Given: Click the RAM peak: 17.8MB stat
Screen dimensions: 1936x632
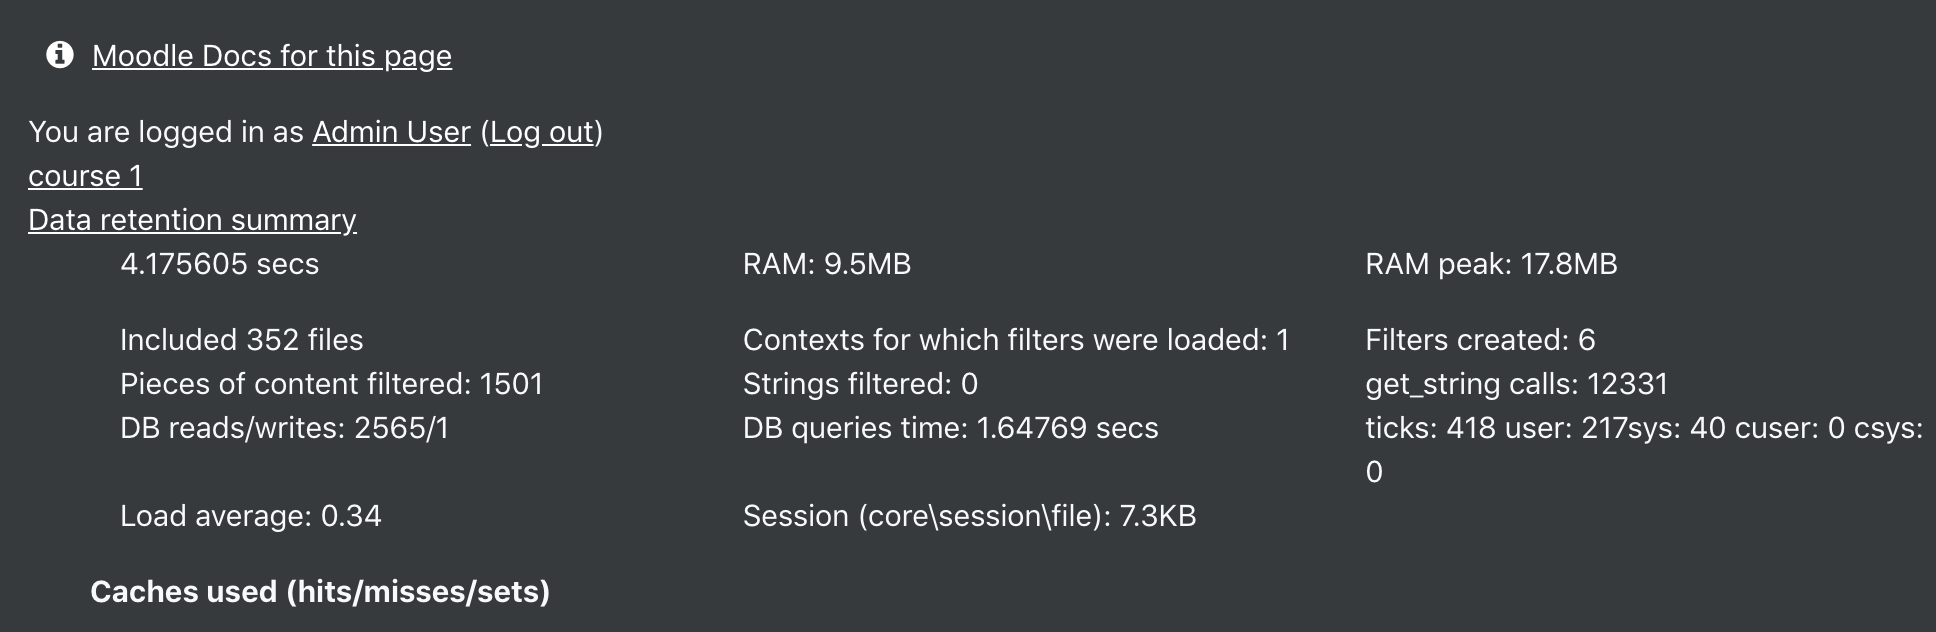Looking at the screenshot, I should click(x=1491, y=264).
